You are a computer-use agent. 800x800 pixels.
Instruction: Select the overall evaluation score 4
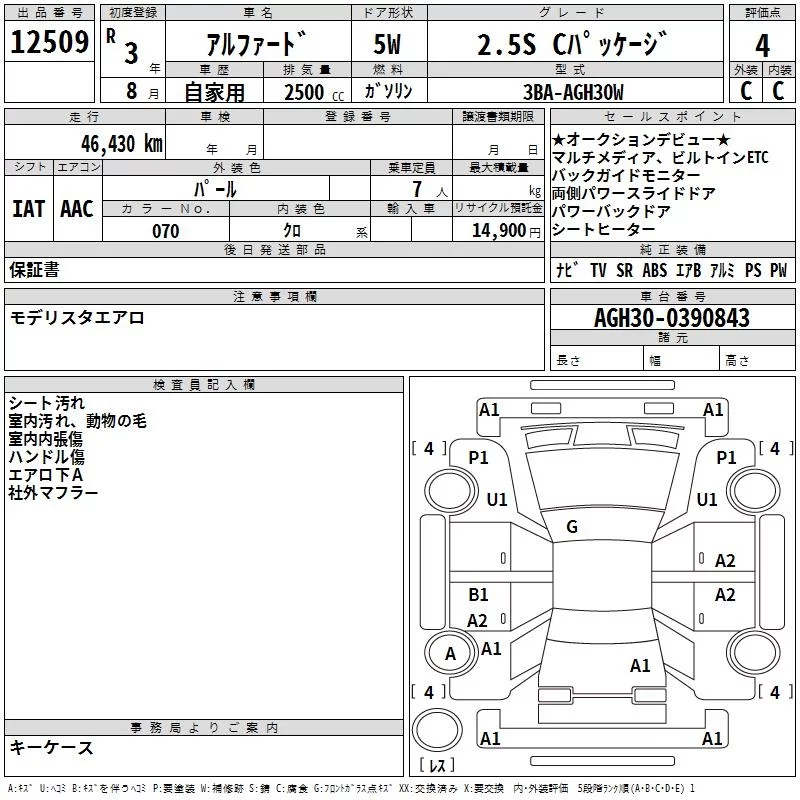pos(763,46)
